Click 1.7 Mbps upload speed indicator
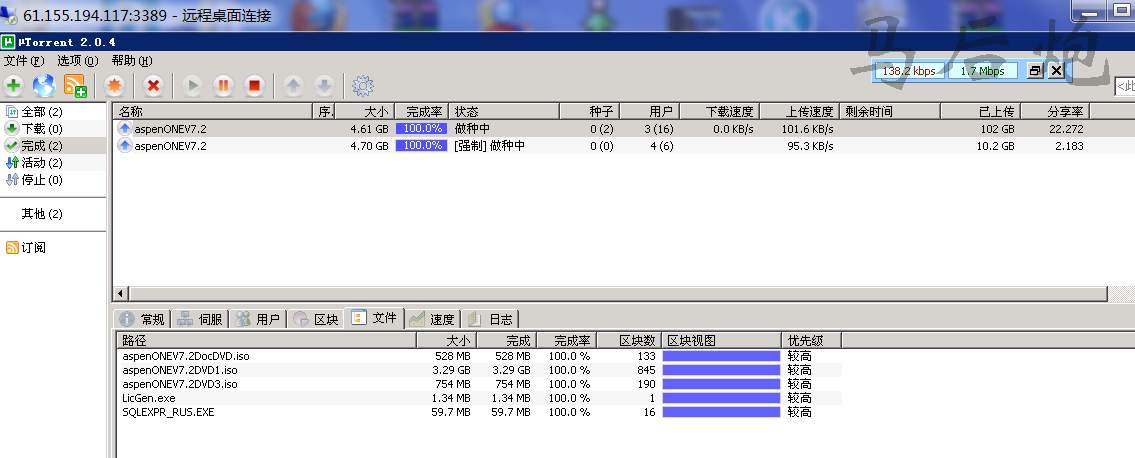 pos(982,71)
